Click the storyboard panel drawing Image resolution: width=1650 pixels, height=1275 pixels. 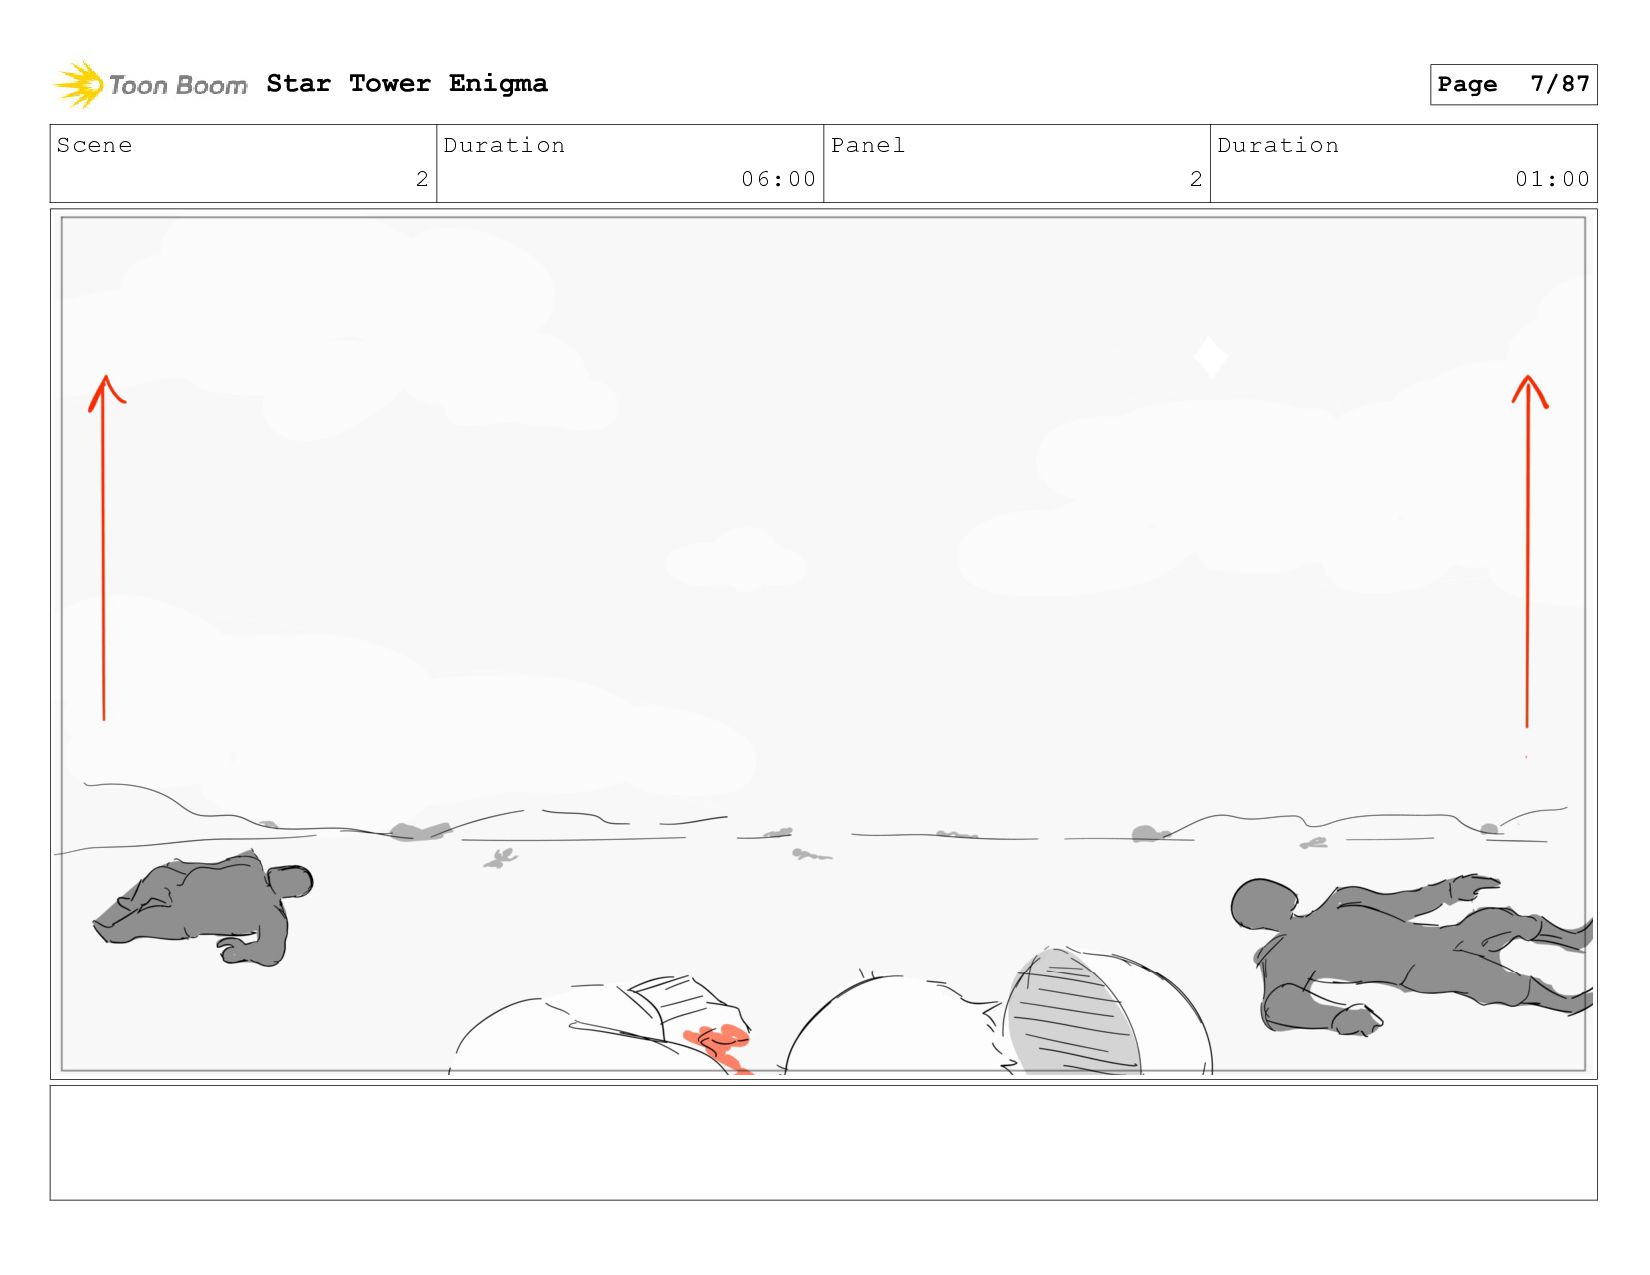click(823, 644)
